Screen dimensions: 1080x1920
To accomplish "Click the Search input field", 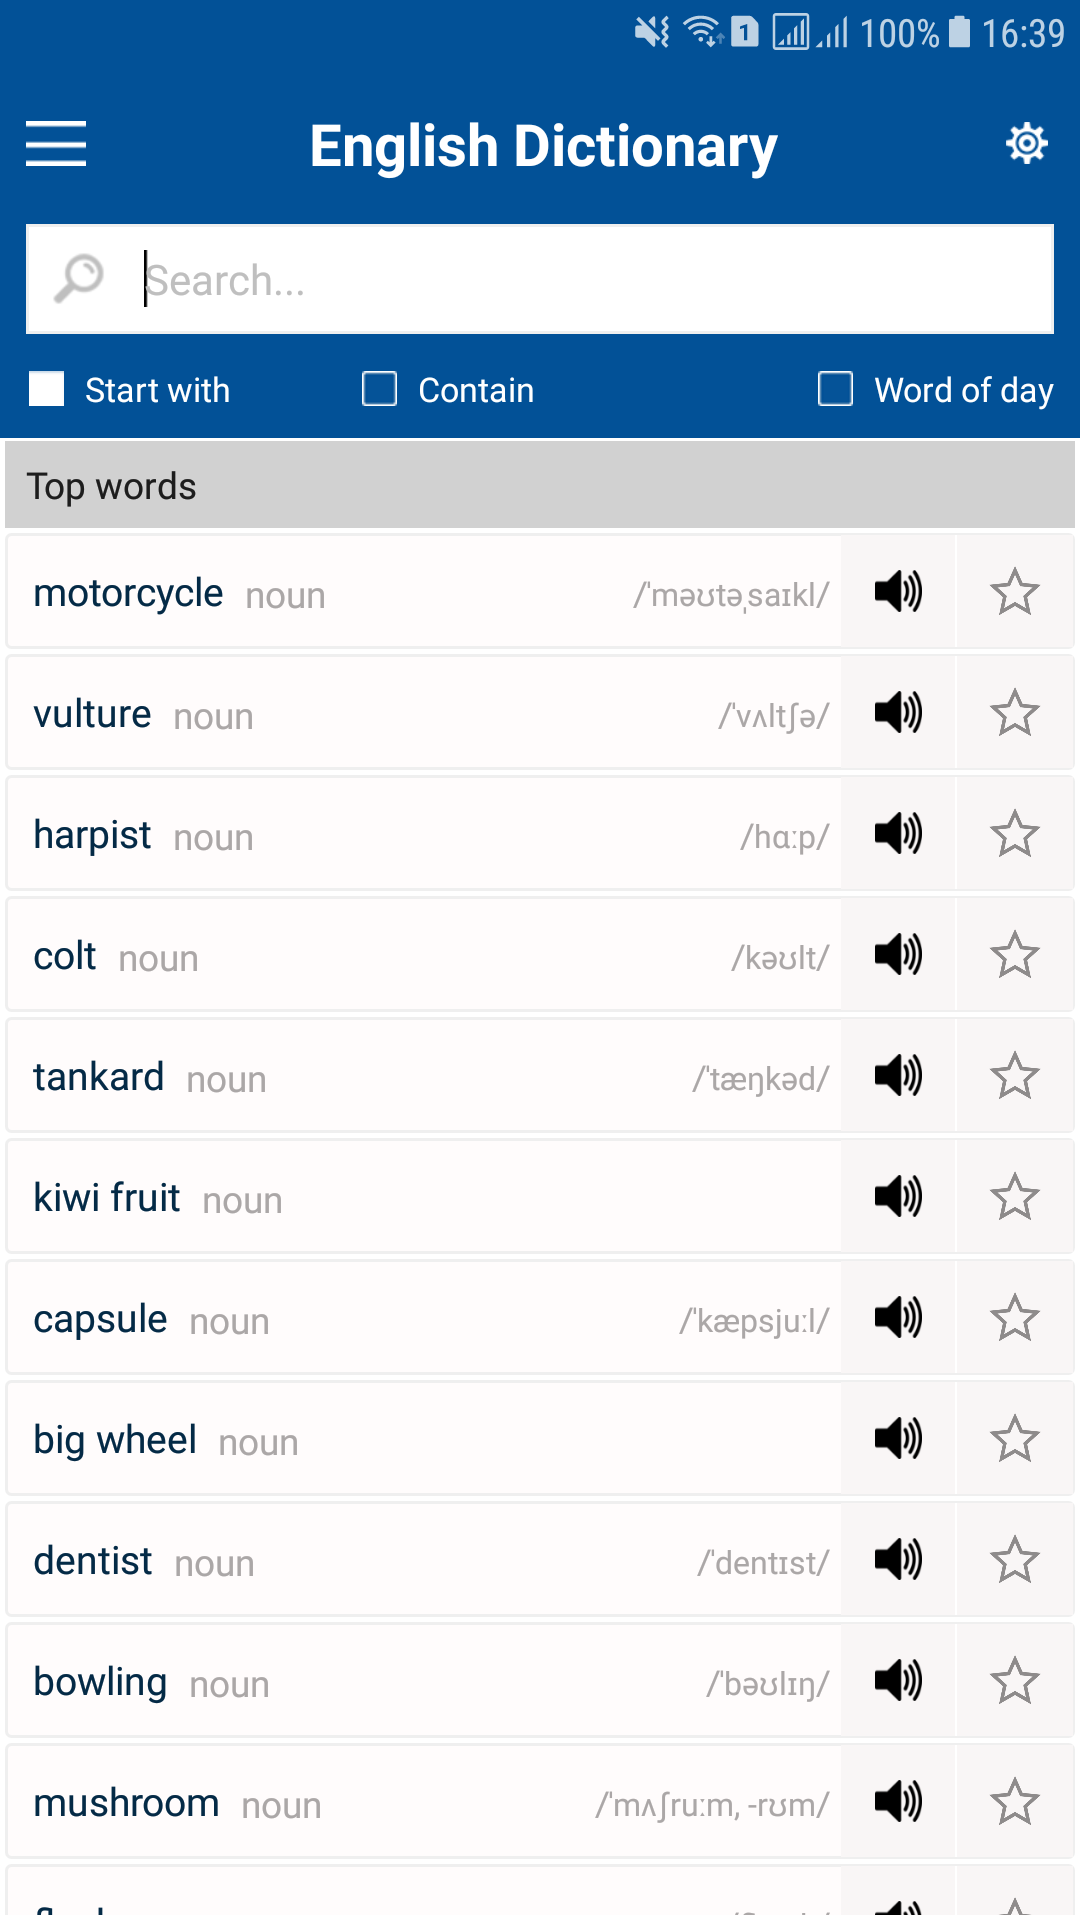I will [x=590, y=280].
